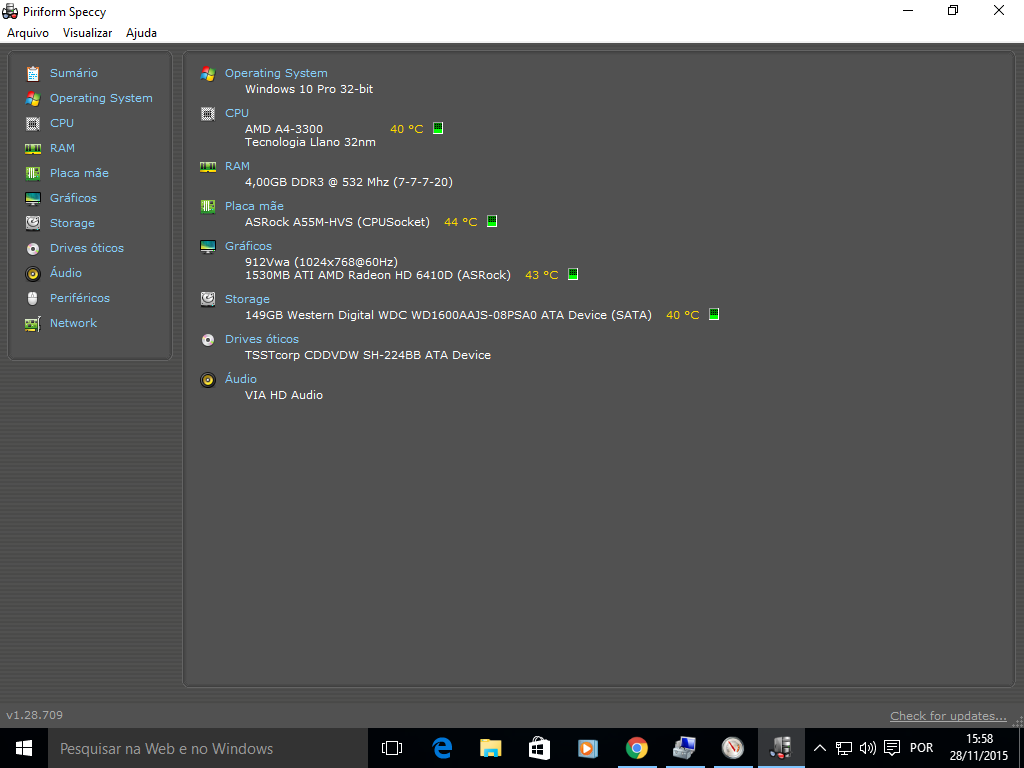Click the Gráficos monitor icon in sidebar
The height and width of the screenshot is (768, 1024).
33,199
